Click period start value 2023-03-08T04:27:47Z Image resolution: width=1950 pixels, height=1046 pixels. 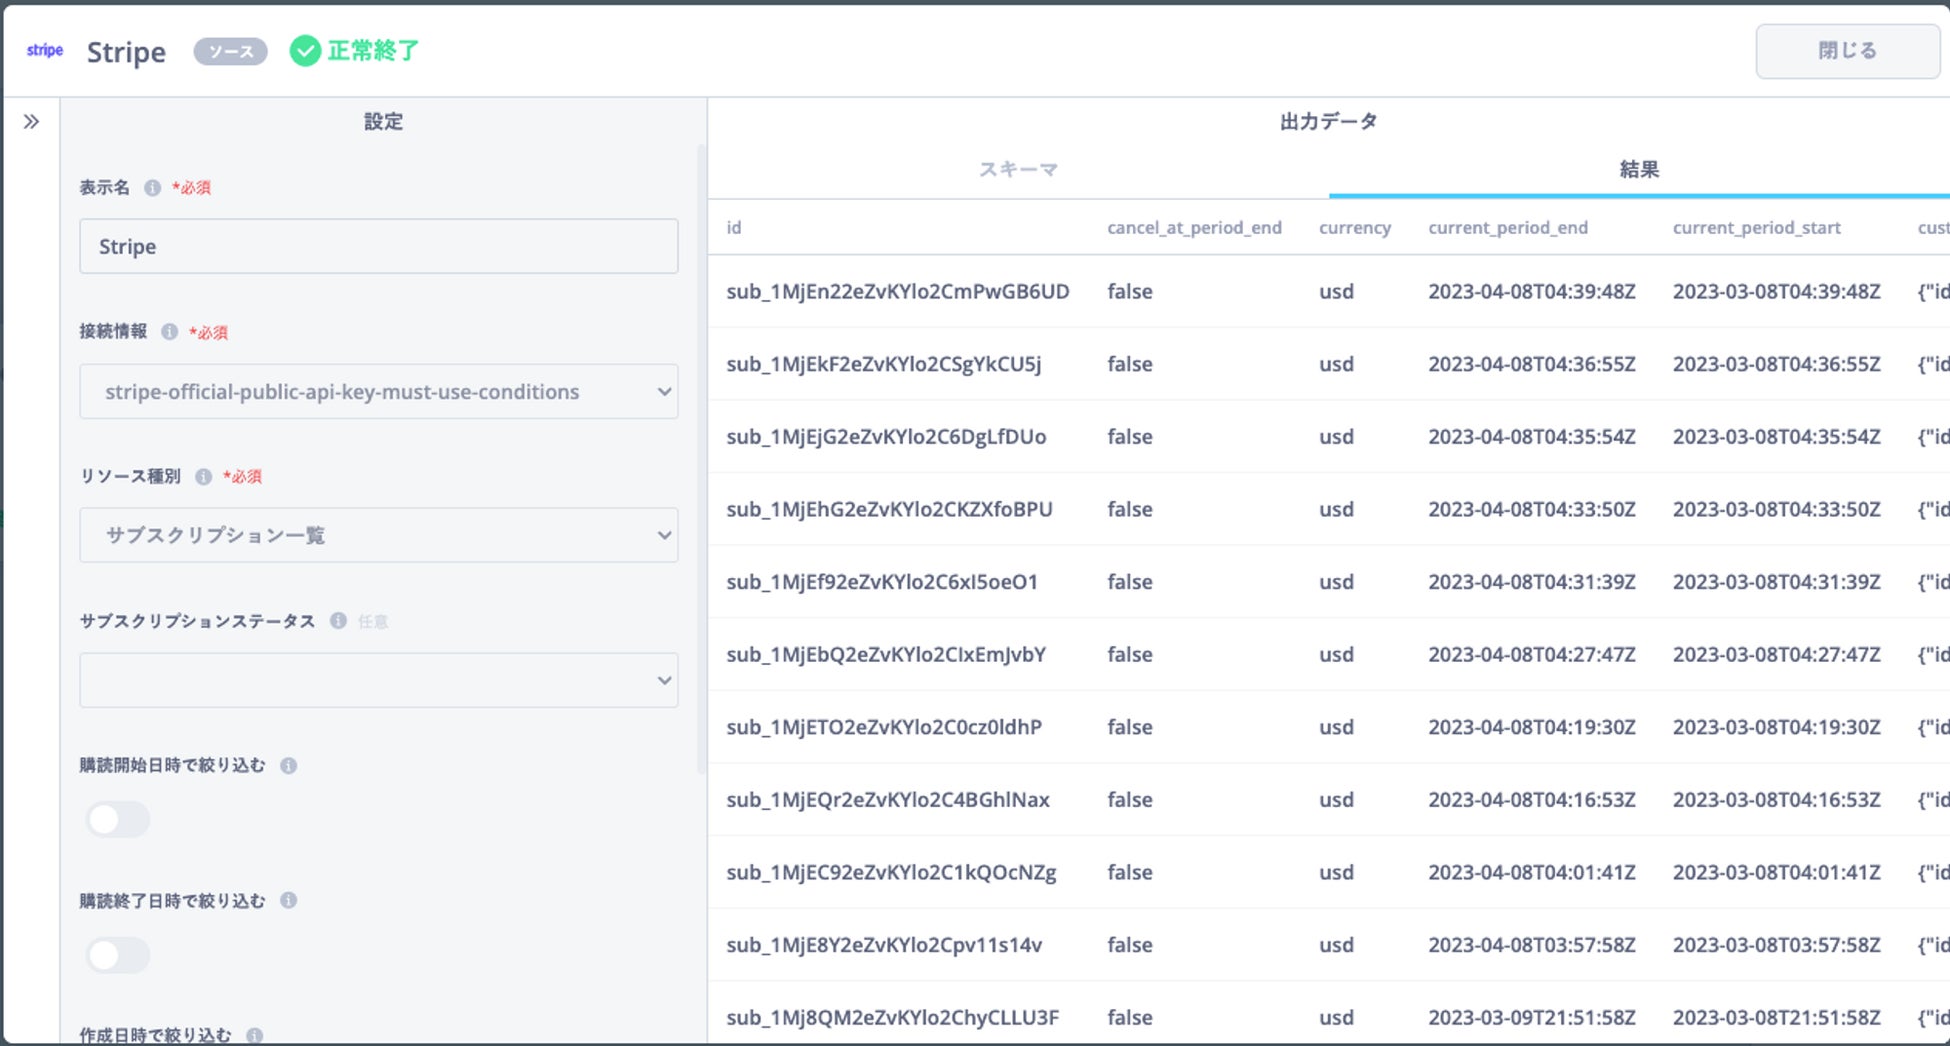[1777, 655]
